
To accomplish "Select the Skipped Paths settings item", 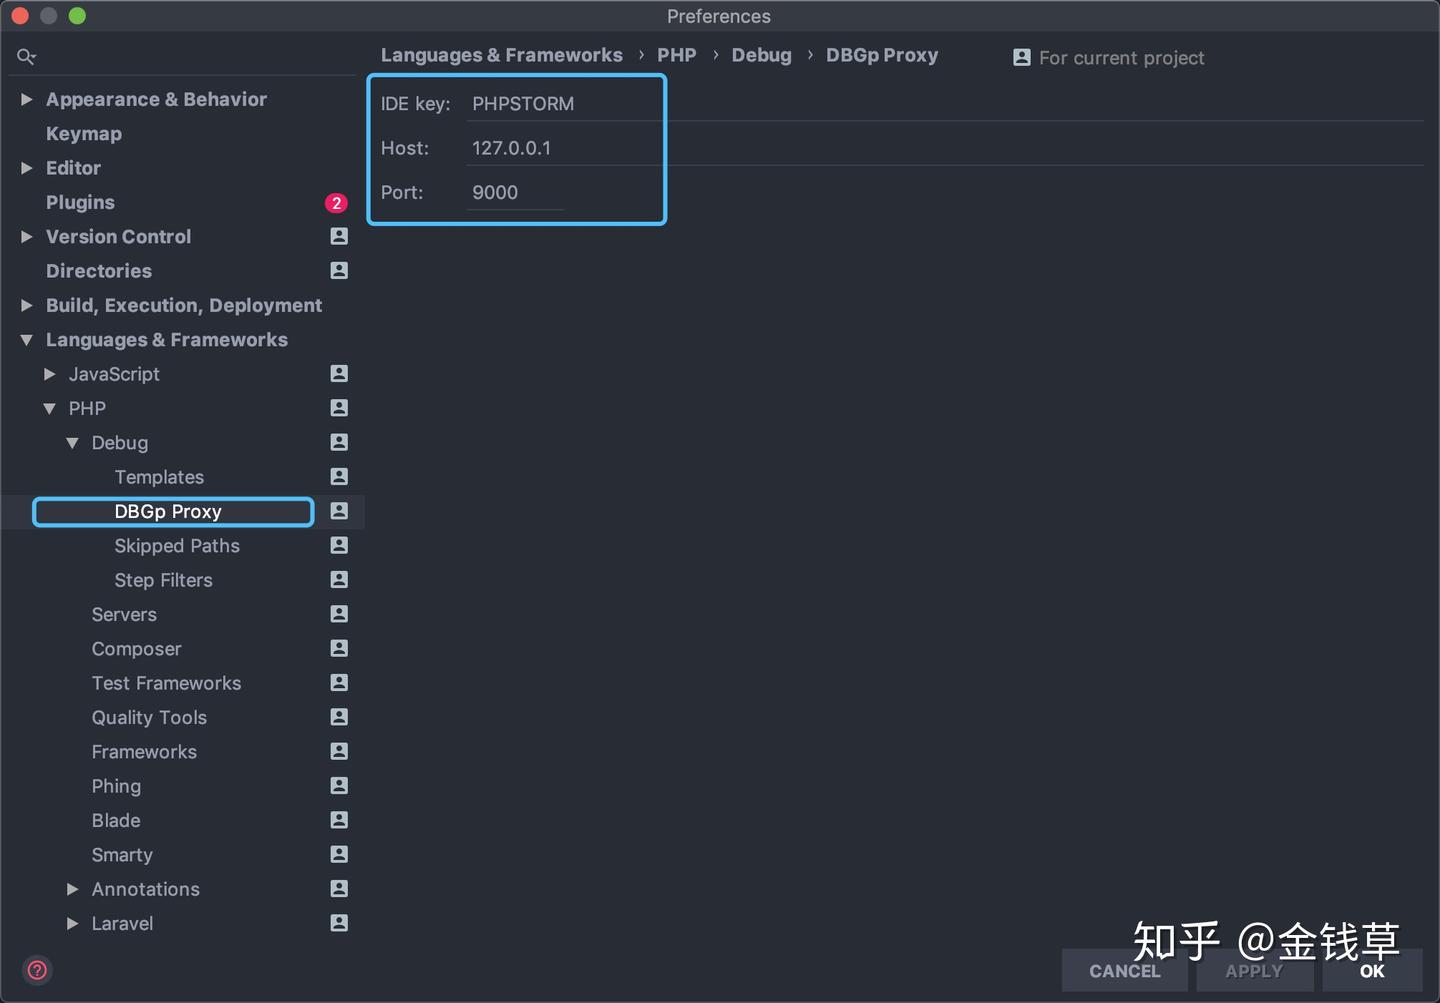I will click(177, 546).
